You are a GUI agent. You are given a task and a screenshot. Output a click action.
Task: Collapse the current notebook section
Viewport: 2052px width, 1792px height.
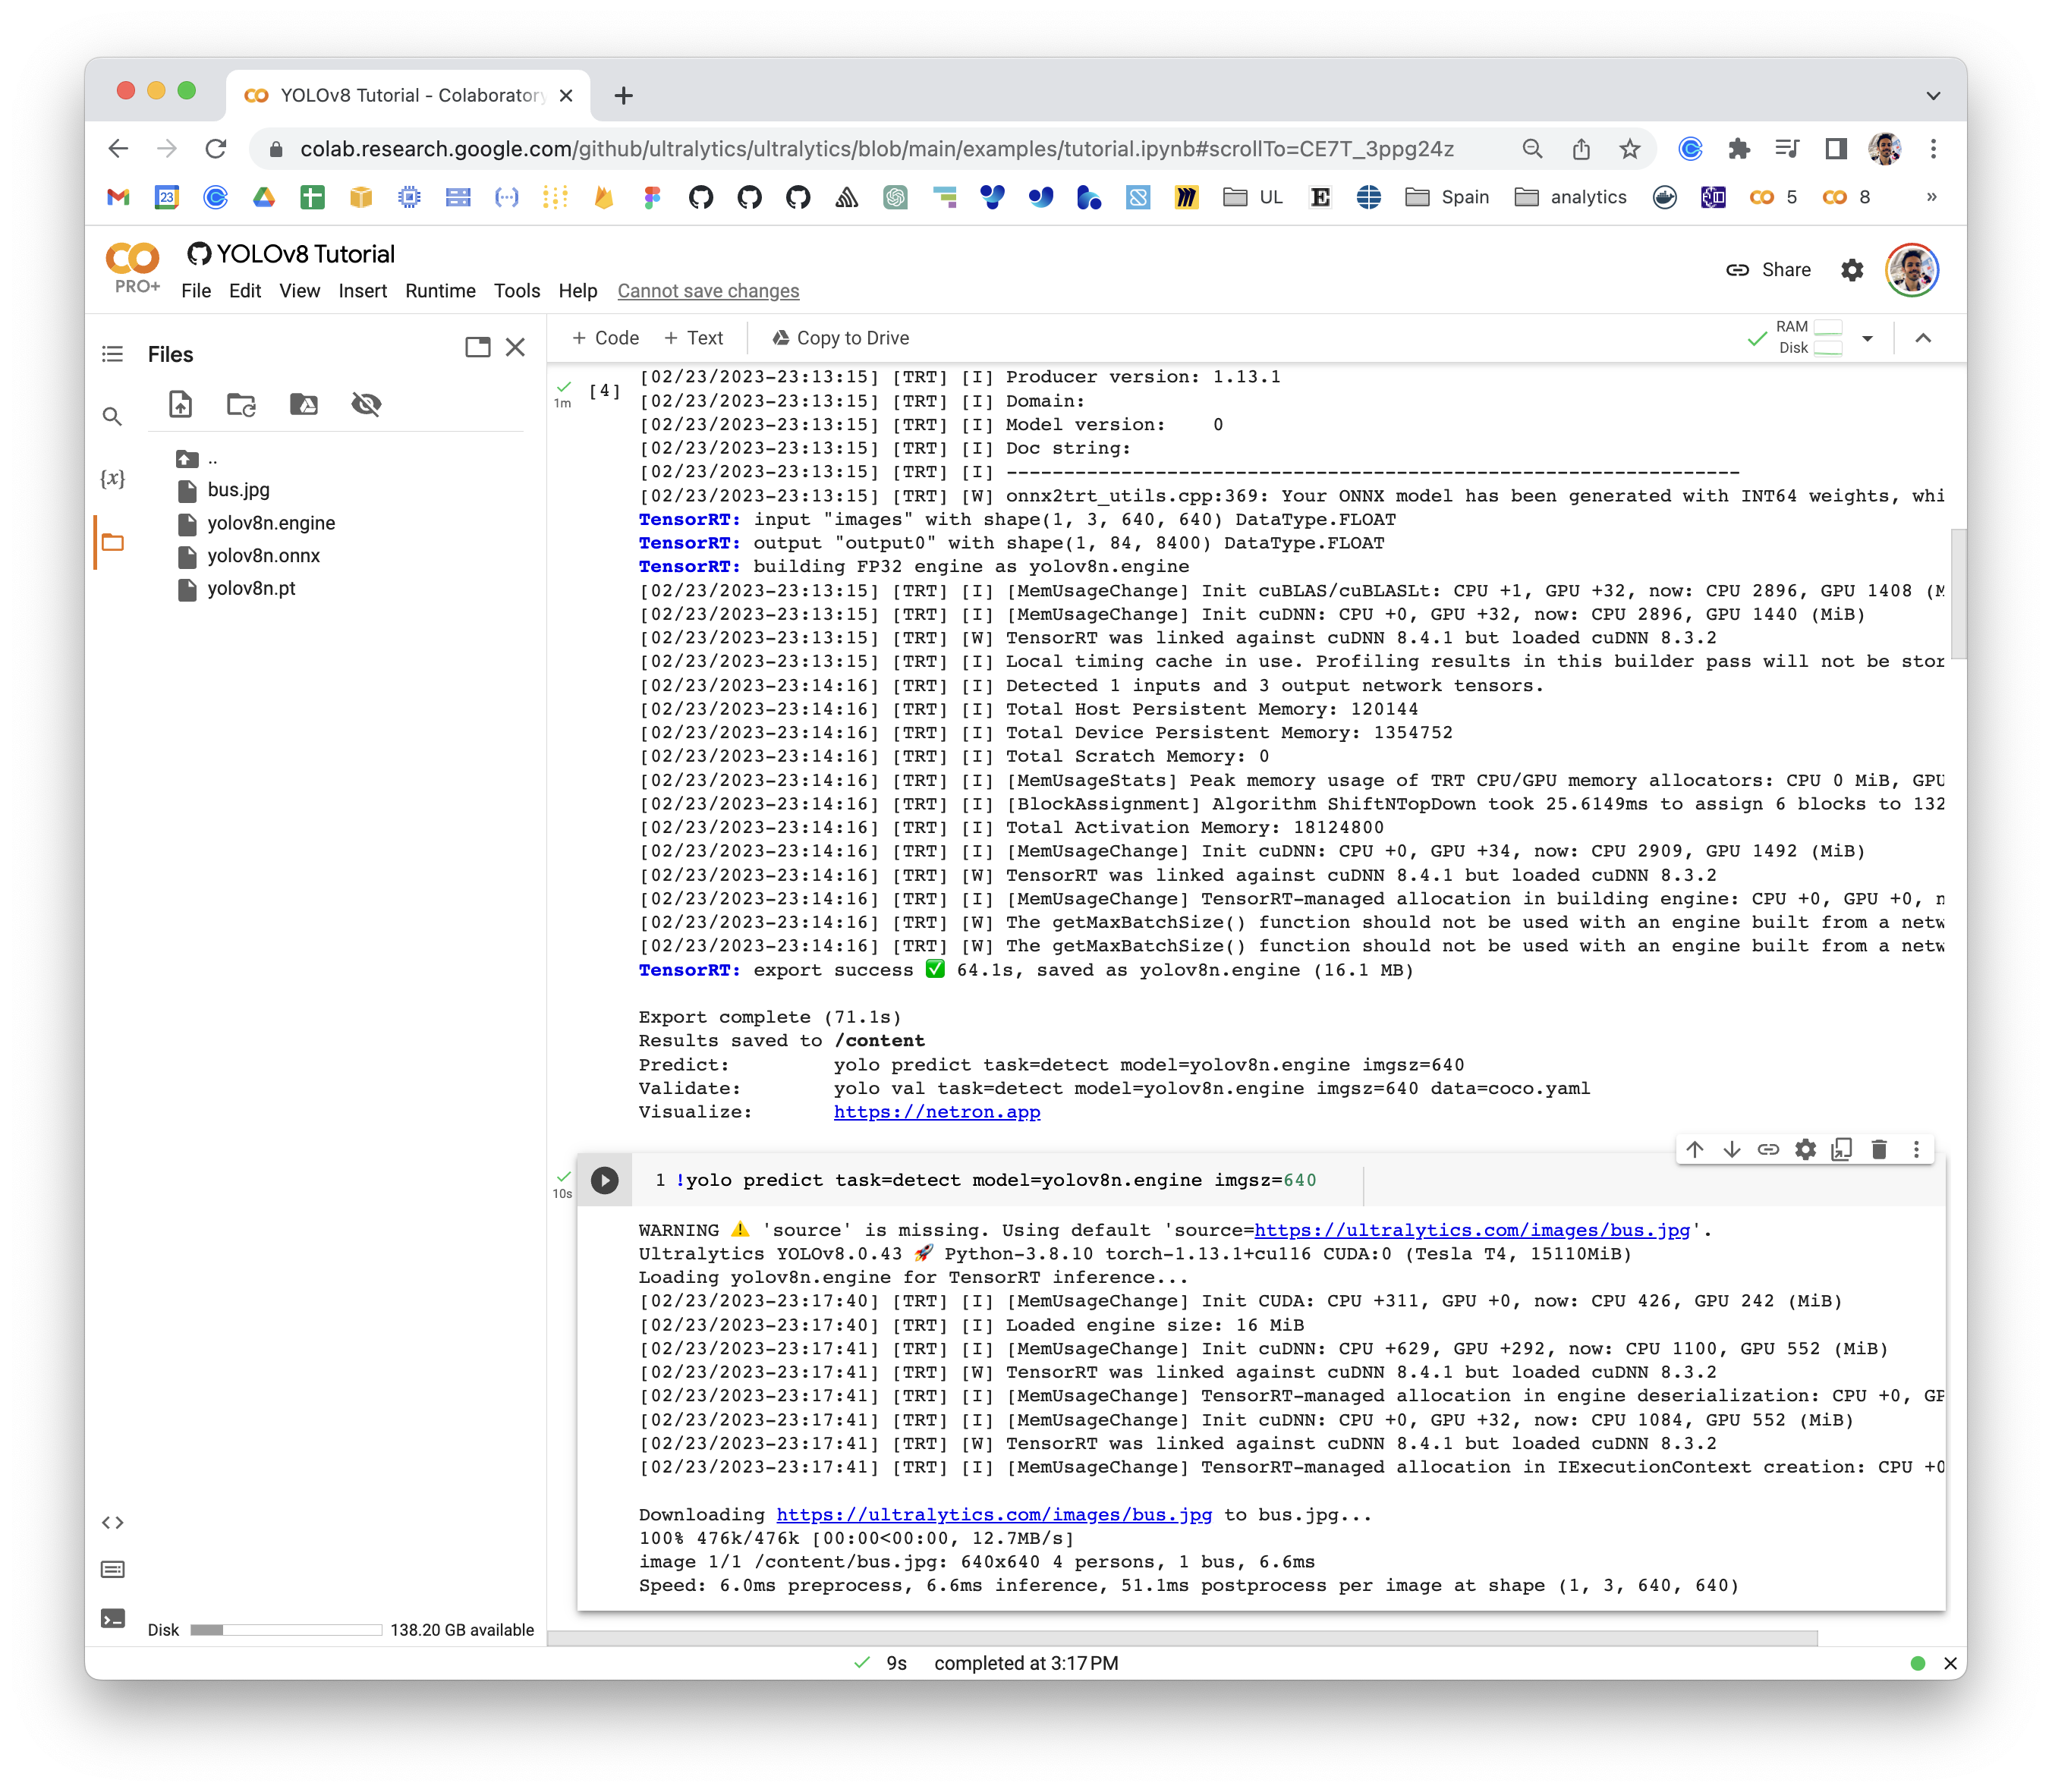[1923, 338]
